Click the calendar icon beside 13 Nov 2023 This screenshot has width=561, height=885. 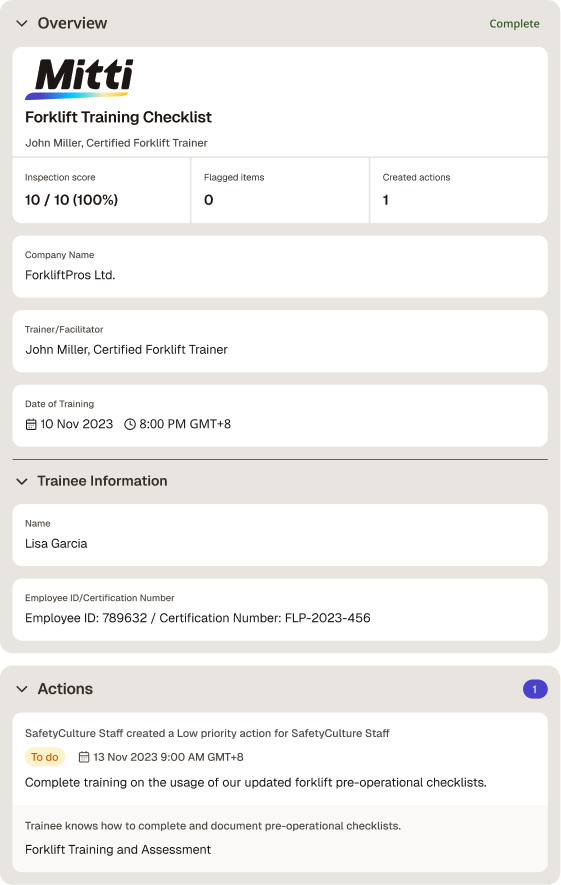(x=84, y=757)
